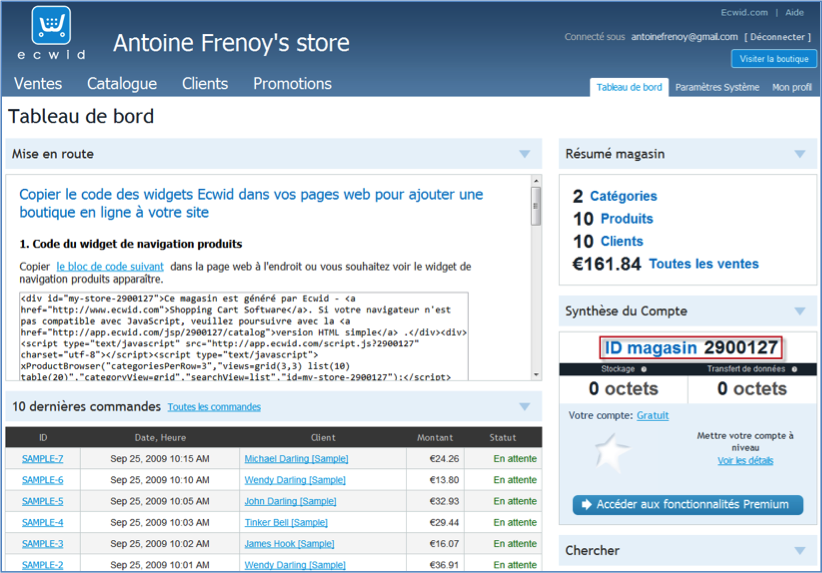This screenshot has height=573, width=822.
Task: Open the Clients menu
Action: [205, 84]
